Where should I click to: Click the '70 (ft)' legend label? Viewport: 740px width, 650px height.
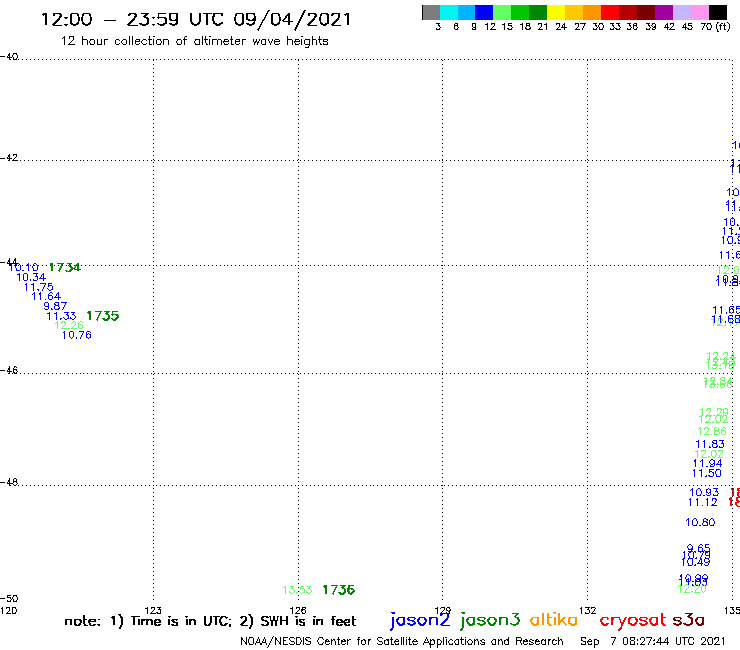(715, 26)
